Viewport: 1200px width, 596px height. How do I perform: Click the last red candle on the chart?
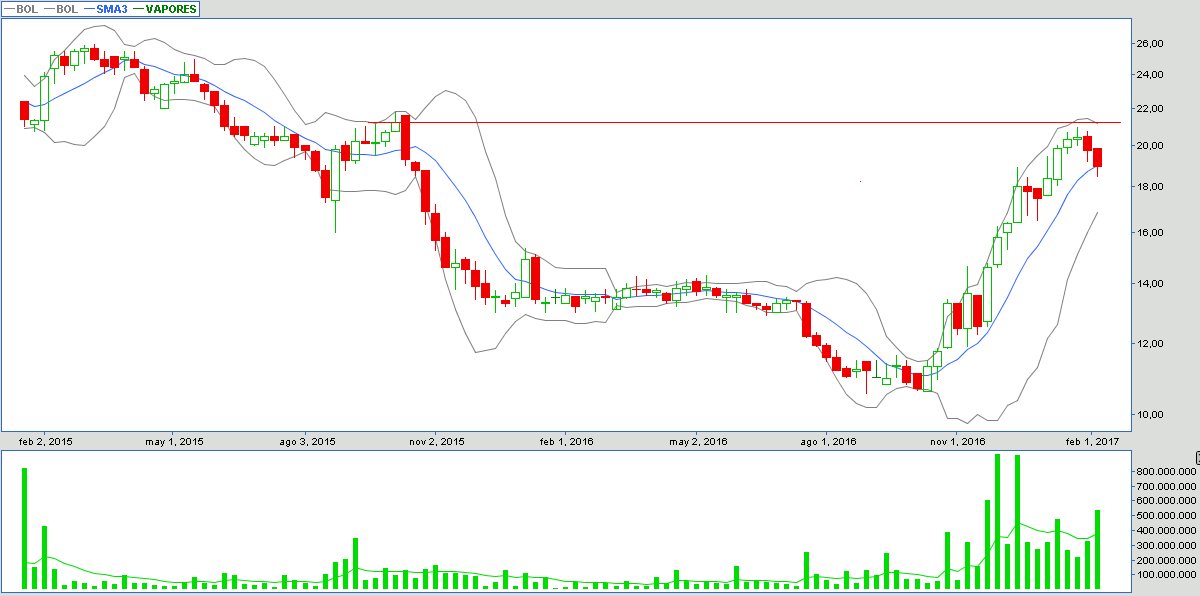pyautogui.click(x=1097, y=157)
